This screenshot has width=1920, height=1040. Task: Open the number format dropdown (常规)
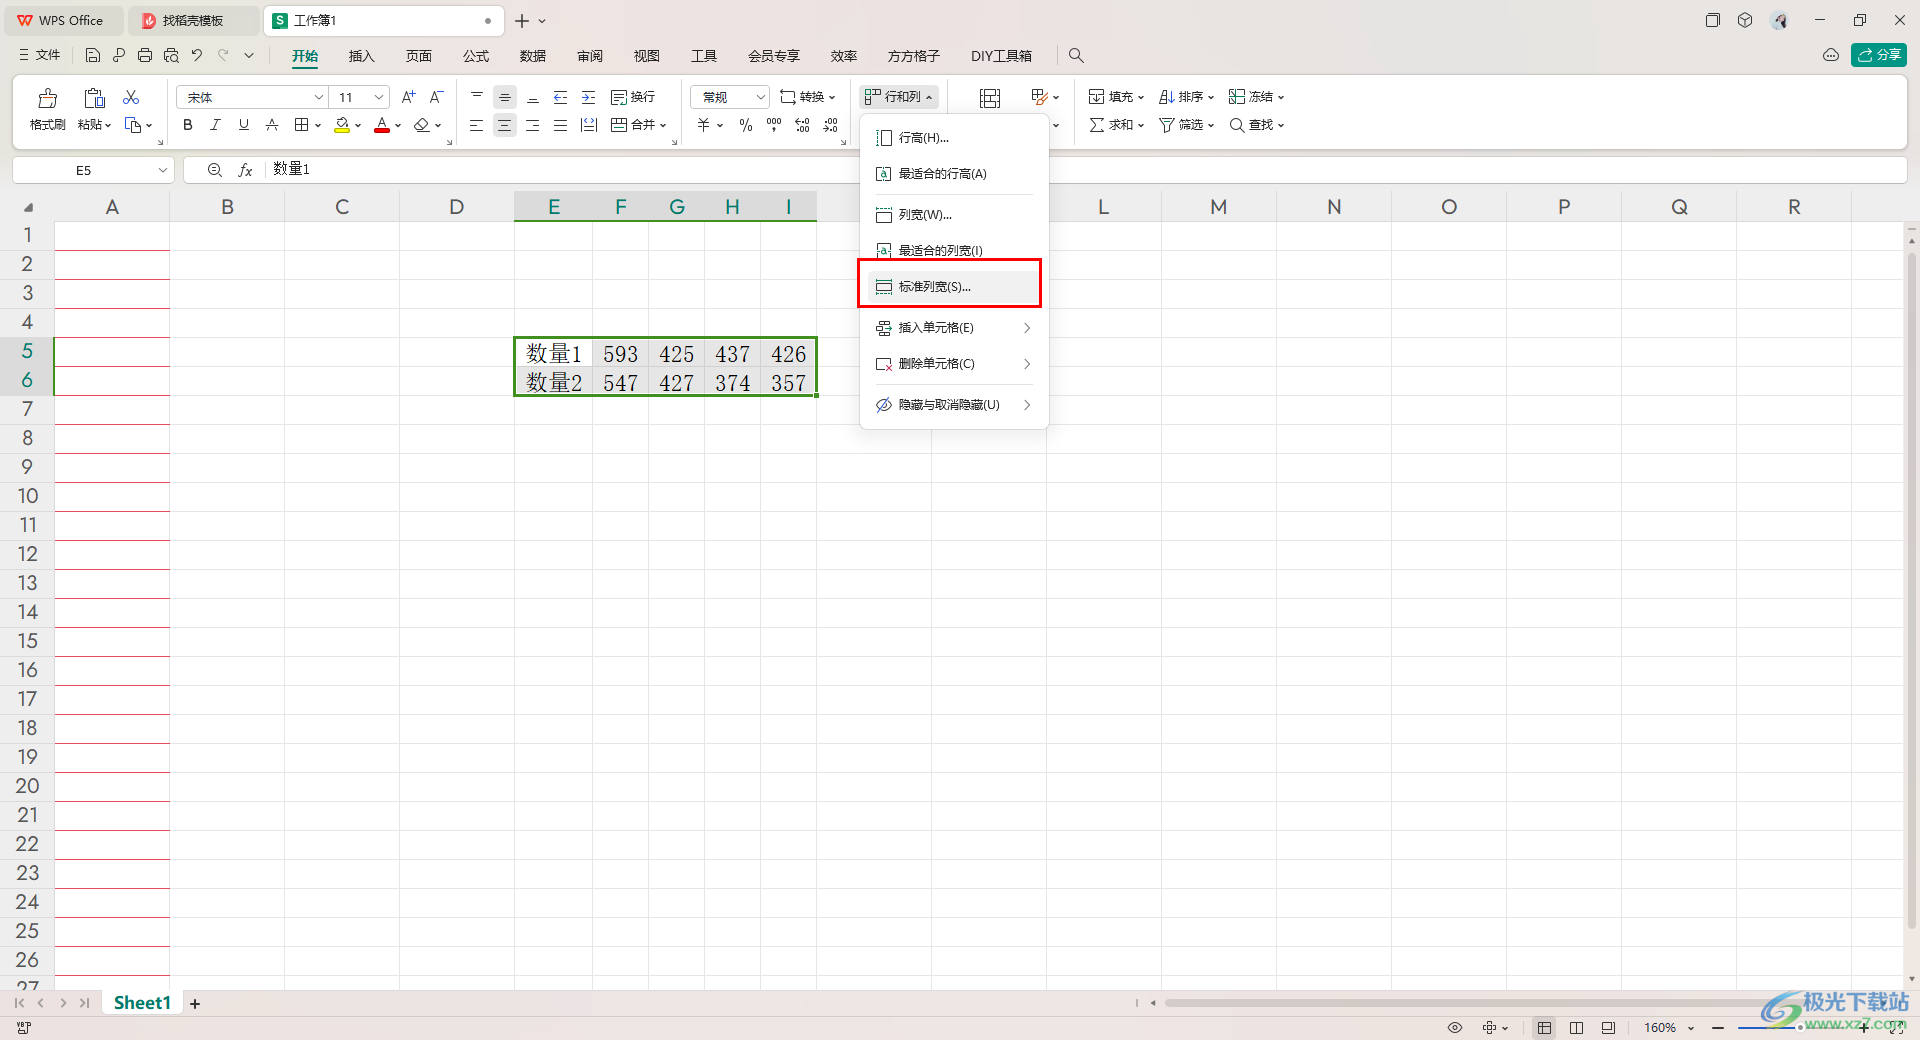[x=760, y=97]
